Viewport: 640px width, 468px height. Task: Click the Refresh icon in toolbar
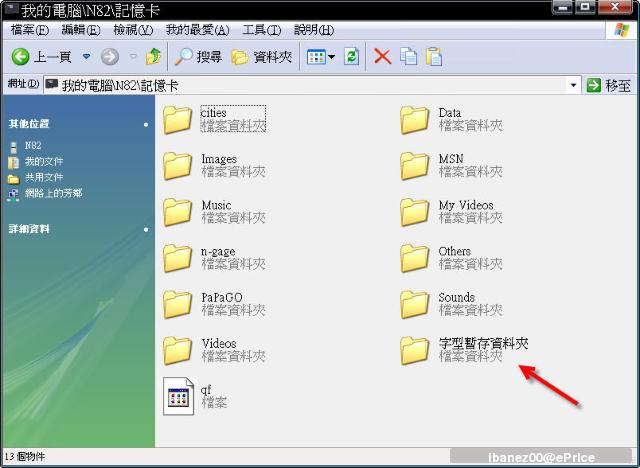(351, 57)
